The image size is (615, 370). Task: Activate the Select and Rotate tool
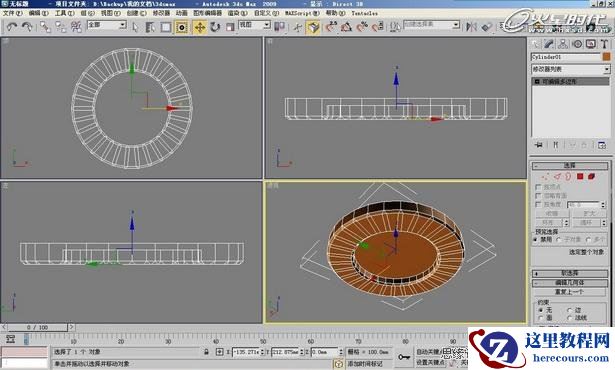[215, 27]
